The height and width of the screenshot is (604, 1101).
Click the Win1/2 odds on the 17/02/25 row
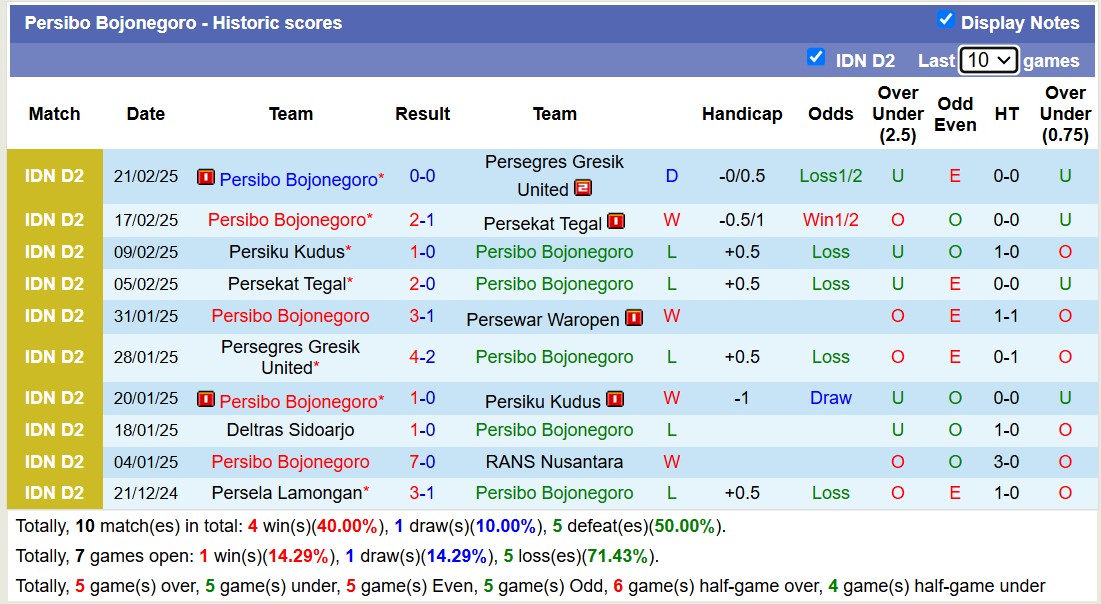830,221
